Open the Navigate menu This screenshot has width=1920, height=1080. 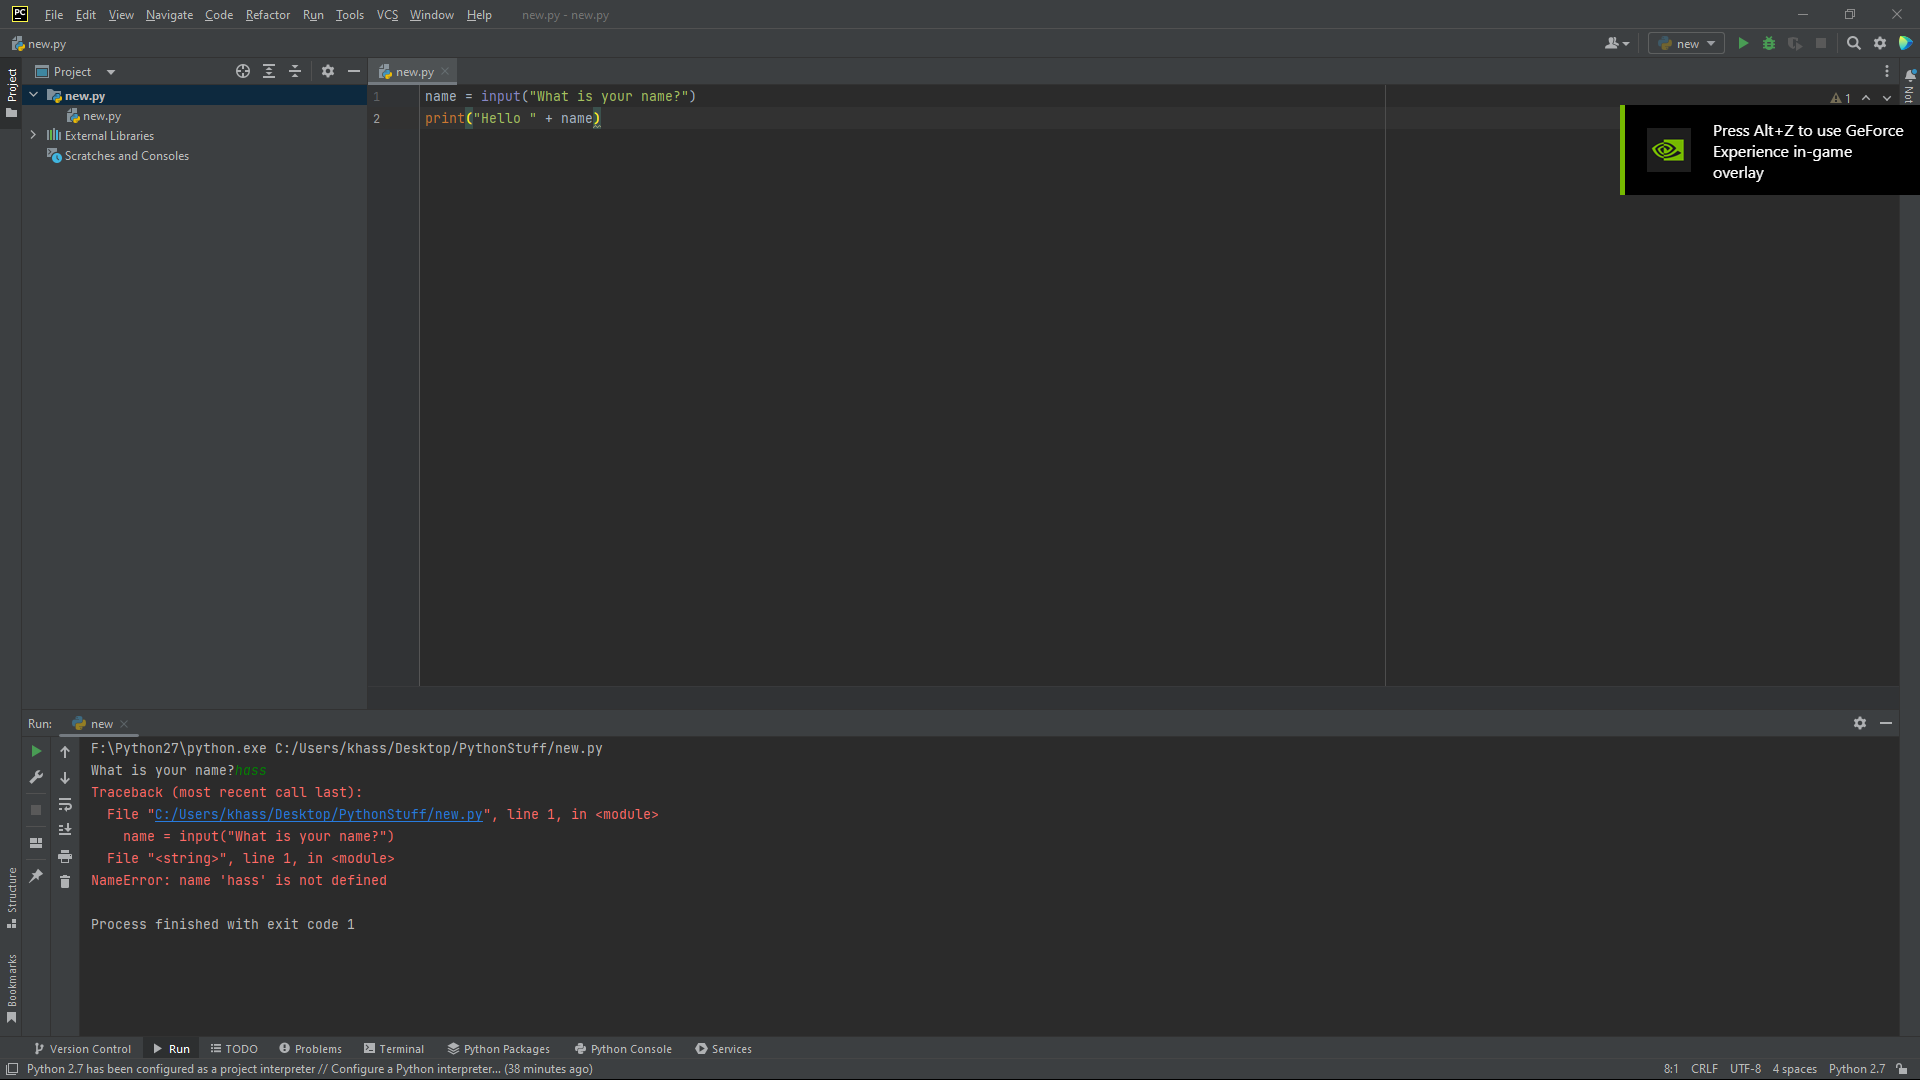[x=169, y=15]
